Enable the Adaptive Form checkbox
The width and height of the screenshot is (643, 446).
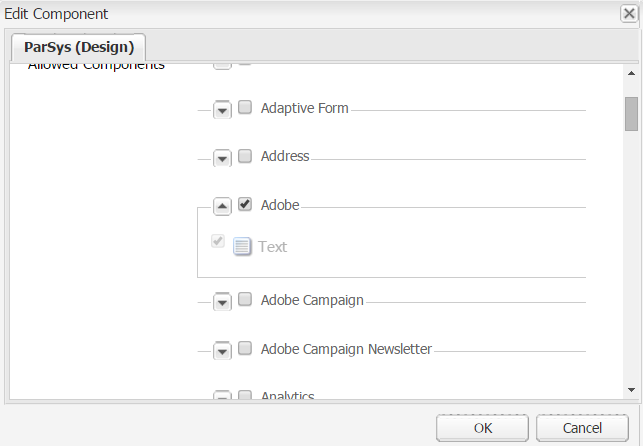click(245, 107)
